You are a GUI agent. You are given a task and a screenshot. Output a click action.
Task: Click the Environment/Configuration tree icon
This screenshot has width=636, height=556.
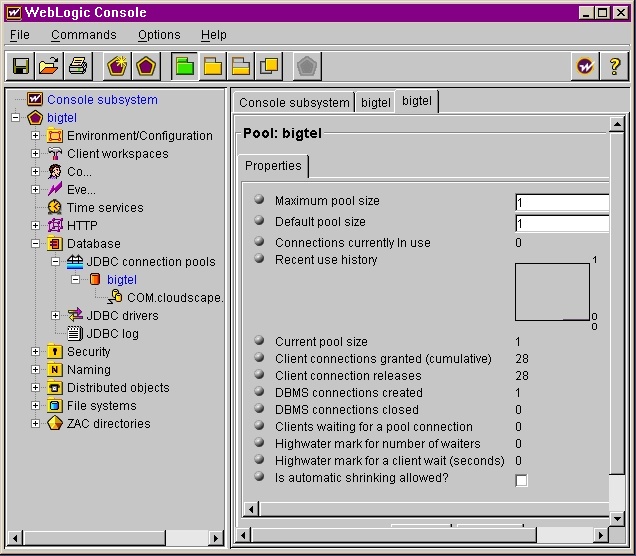[55, 135]
